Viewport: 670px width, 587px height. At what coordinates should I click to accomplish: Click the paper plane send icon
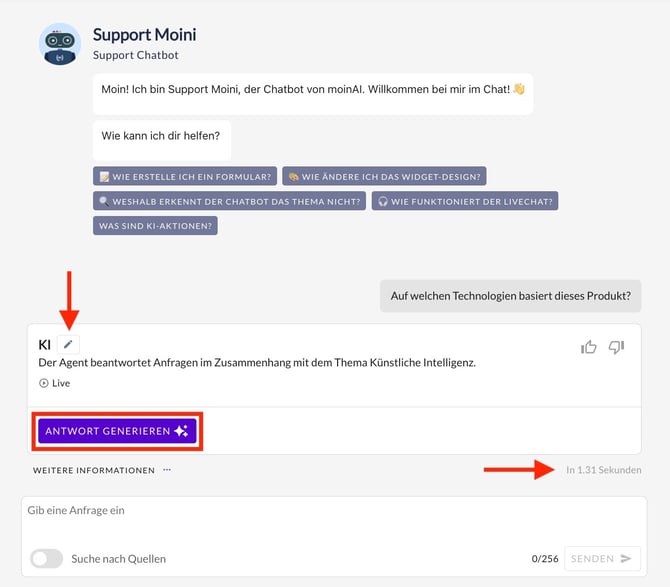point(627,559)
